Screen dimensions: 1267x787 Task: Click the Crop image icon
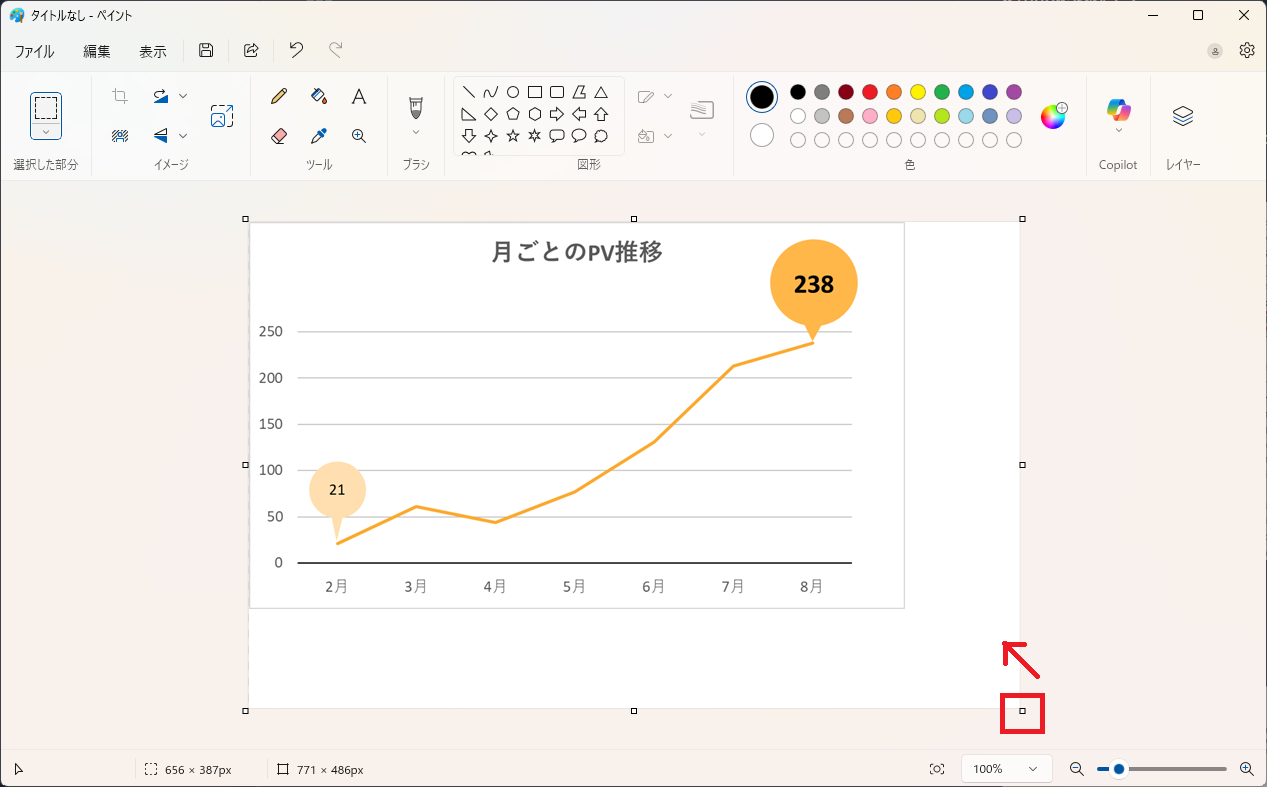120,96
